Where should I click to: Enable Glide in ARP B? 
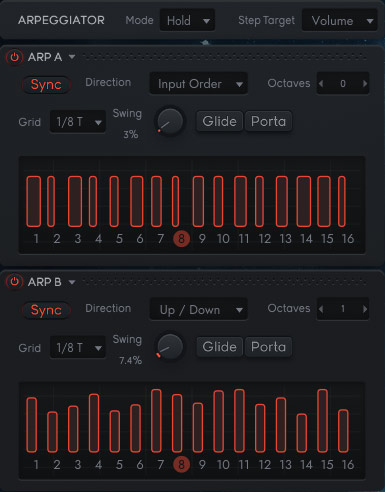tap(219, 347)
